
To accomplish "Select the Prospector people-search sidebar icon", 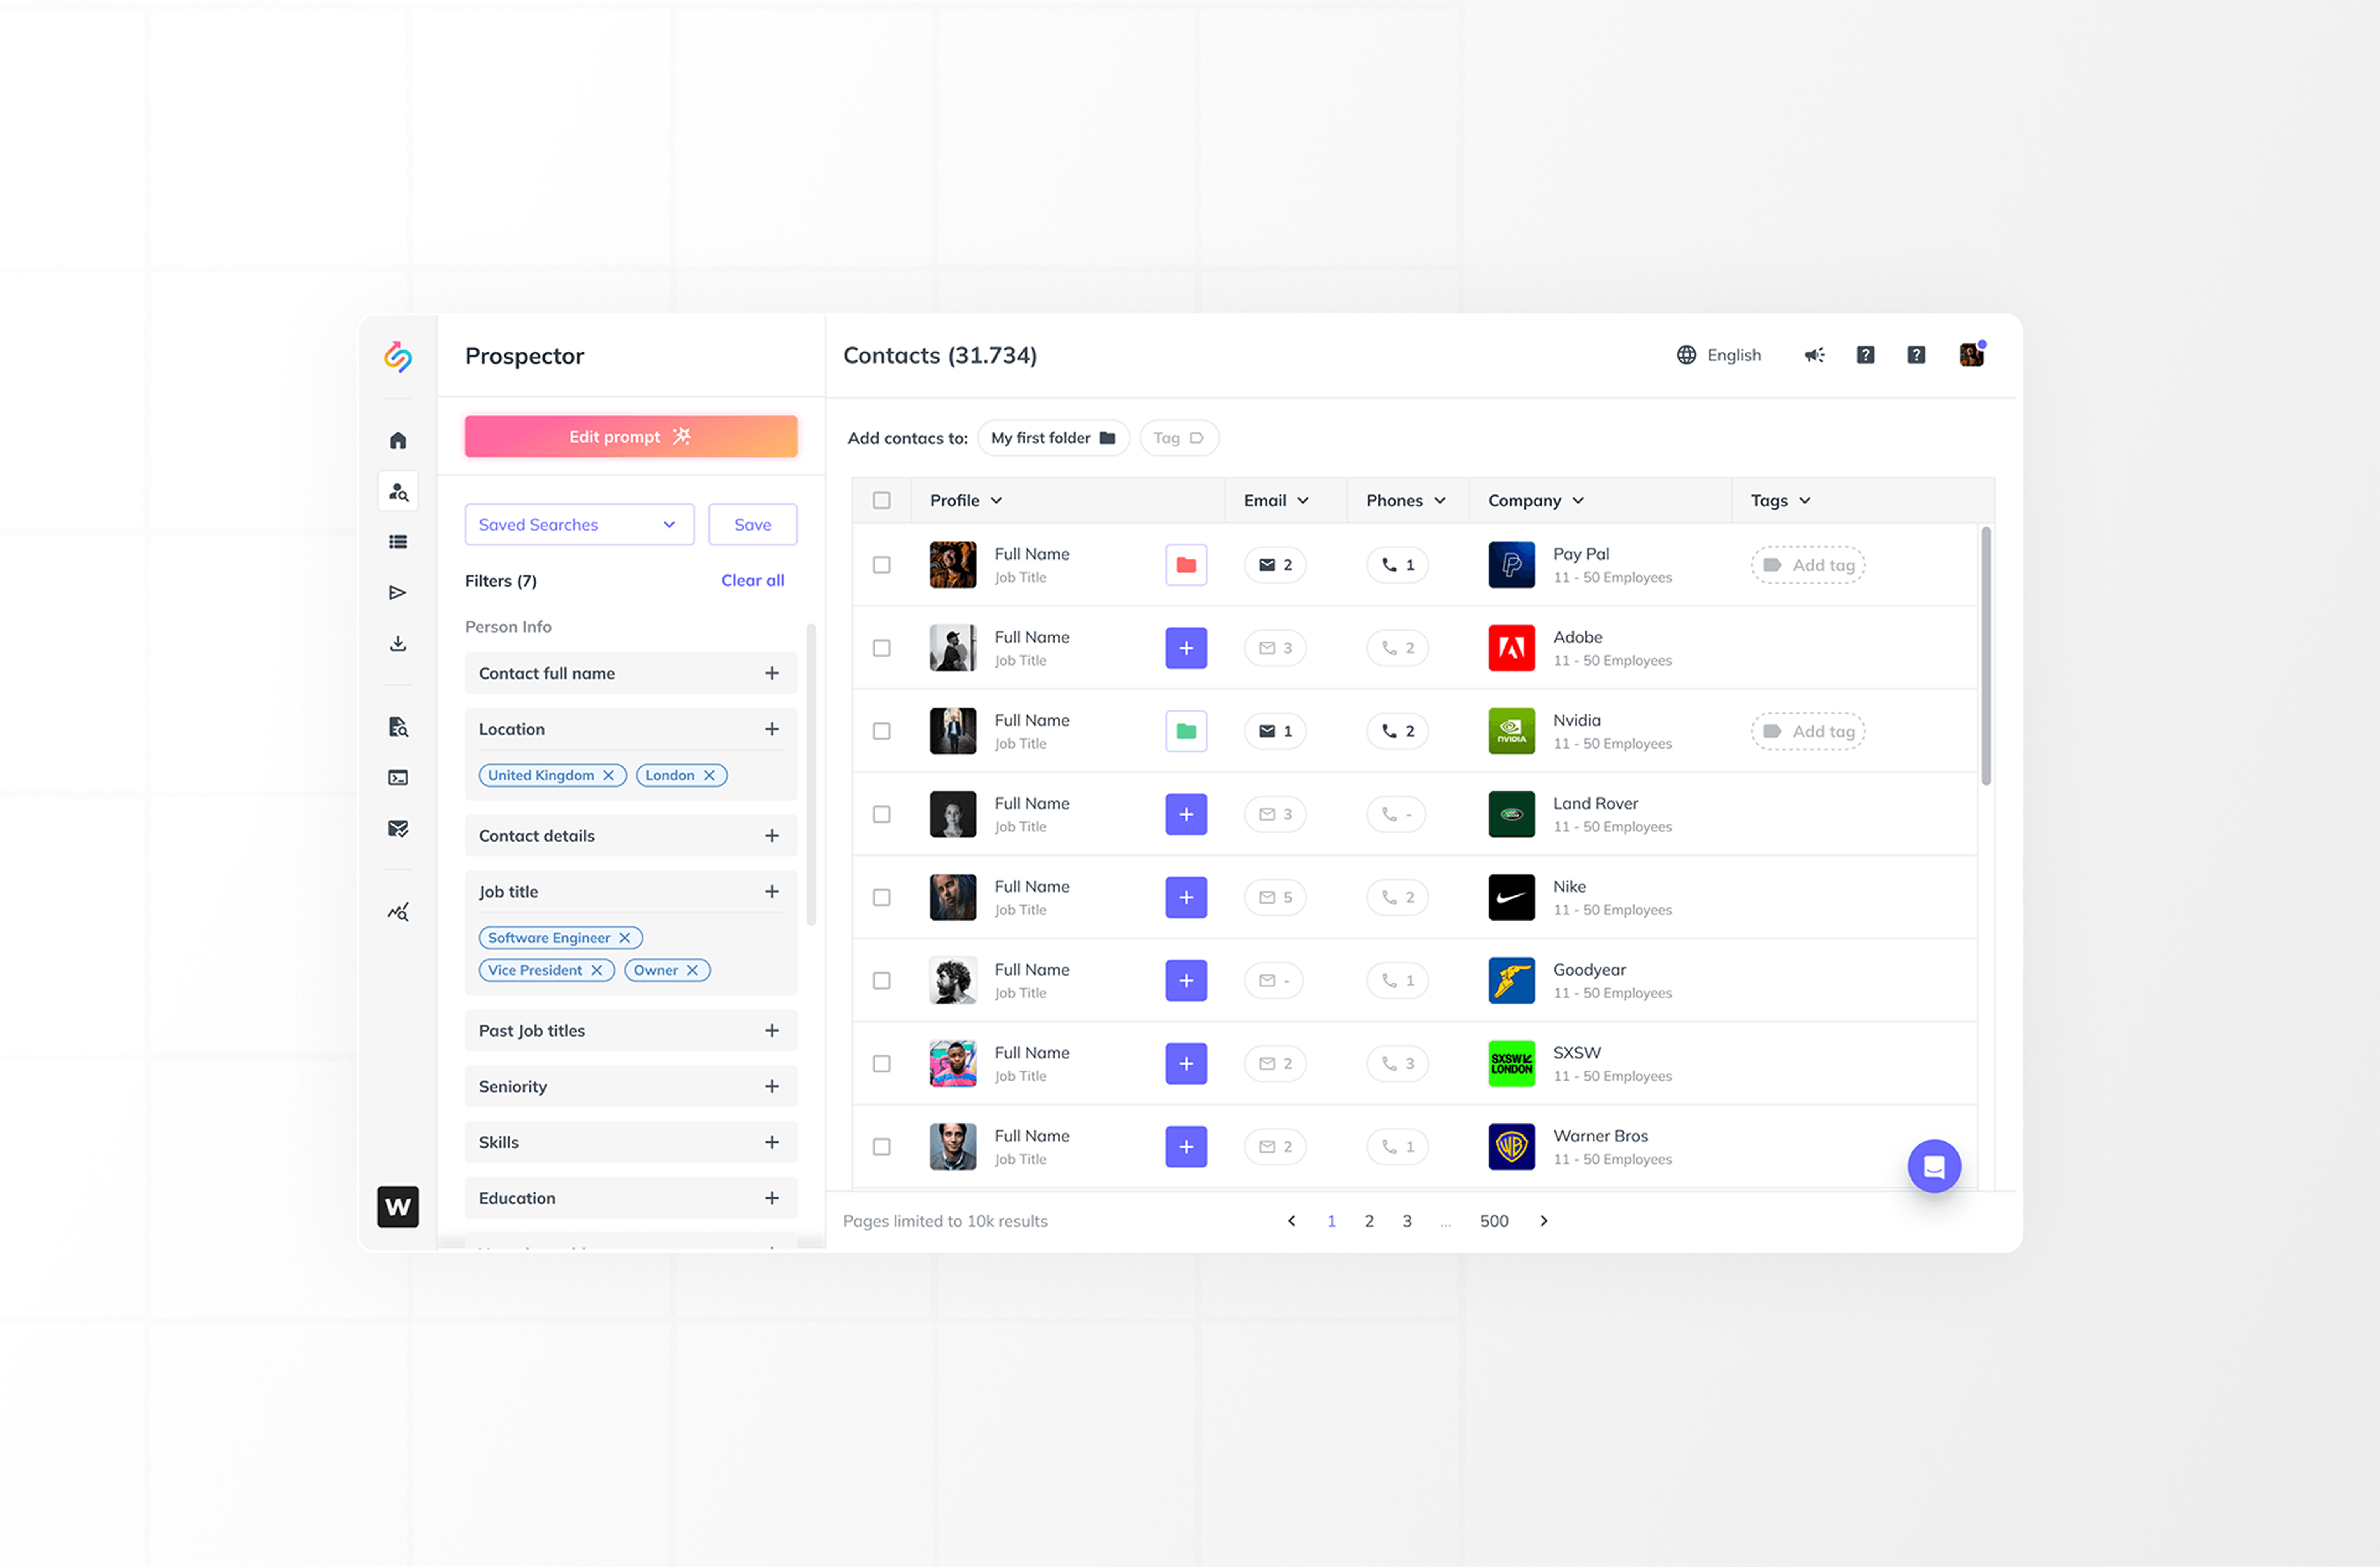I will click(398, 492).
